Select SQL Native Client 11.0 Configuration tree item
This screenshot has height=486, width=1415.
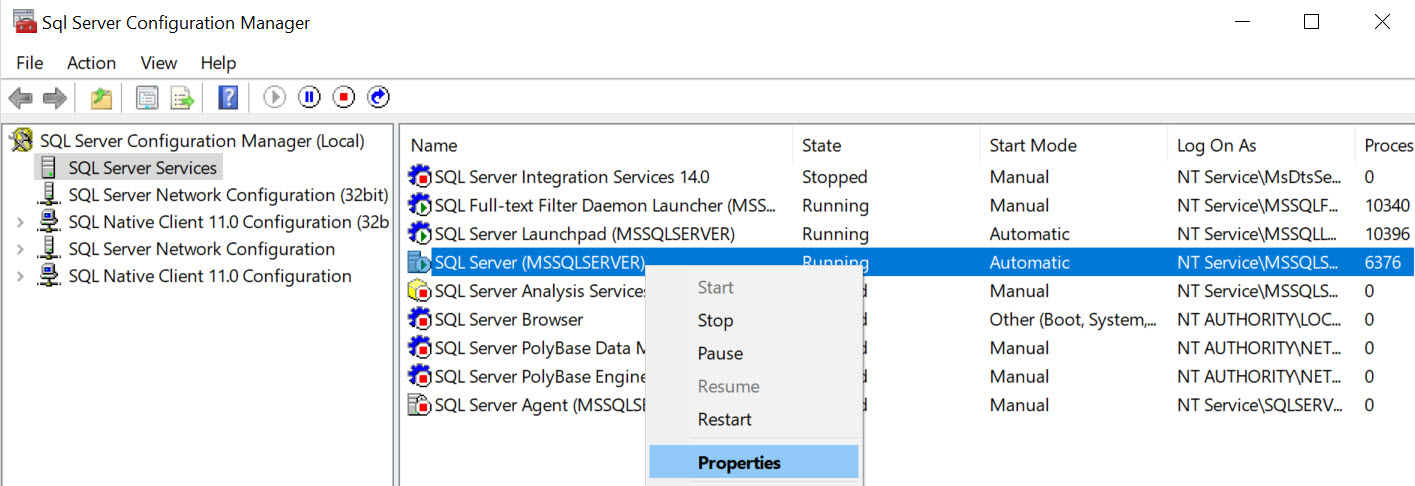[210, 276]
